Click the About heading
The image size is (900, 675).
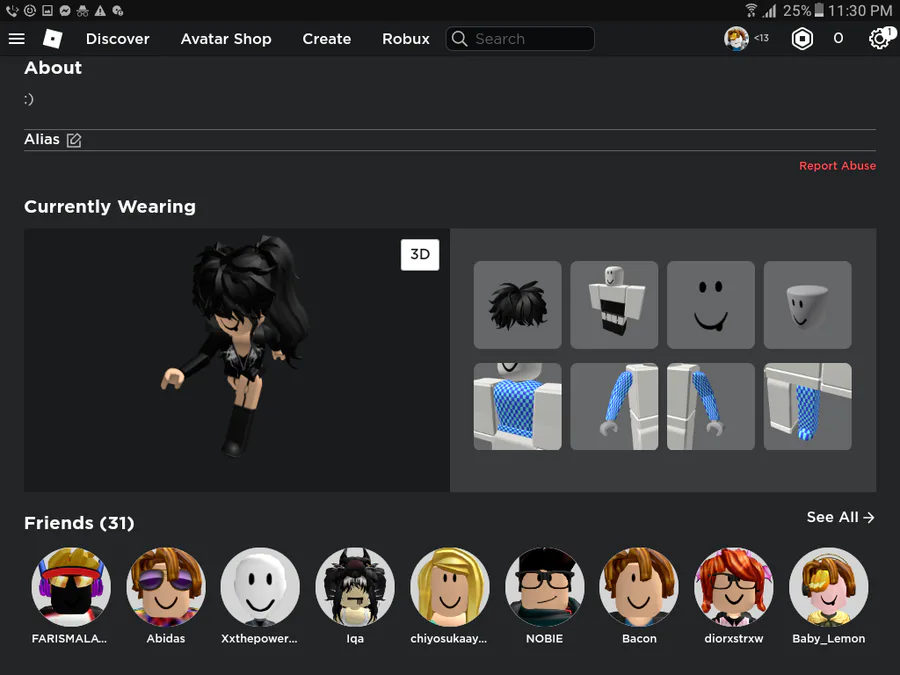pos(53,68)
